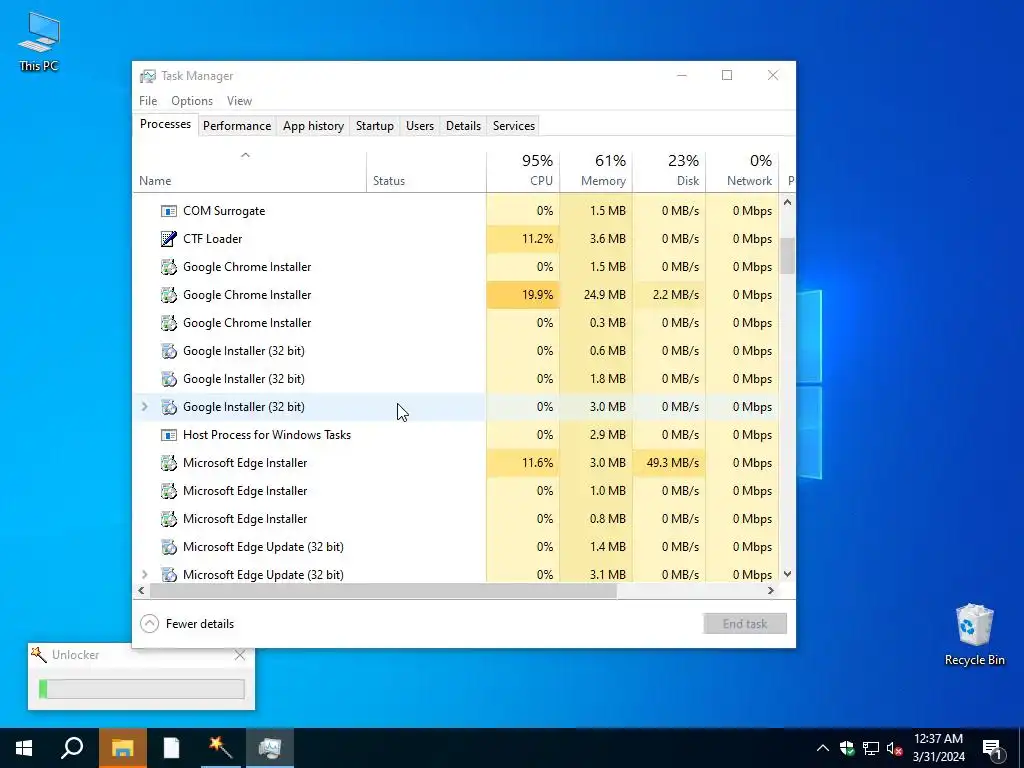The width and height of the screenshot is (1024, 768).
Task: Expand the highlighted Google Installer (32 bit) row
Action: pos(144,407)
